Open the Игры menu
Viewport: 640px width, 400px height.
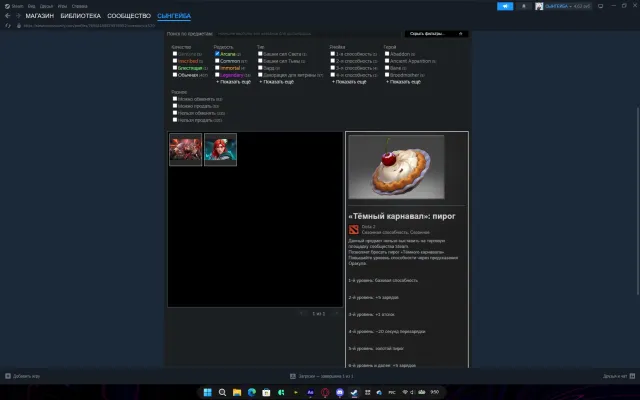click(x=62, y=6)
